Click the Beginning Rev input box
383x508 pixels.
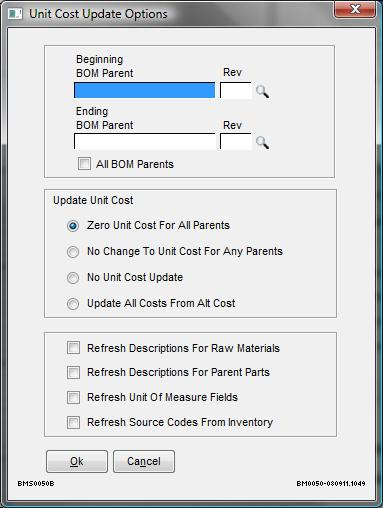pos(236,90)
